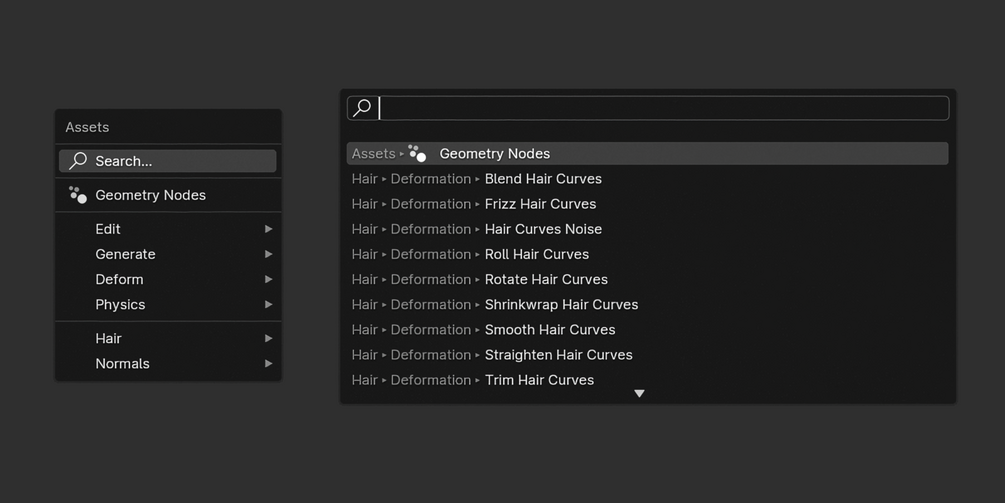
Task: Choose Trim Hair Curves in the list
Action: click(539, 380)
